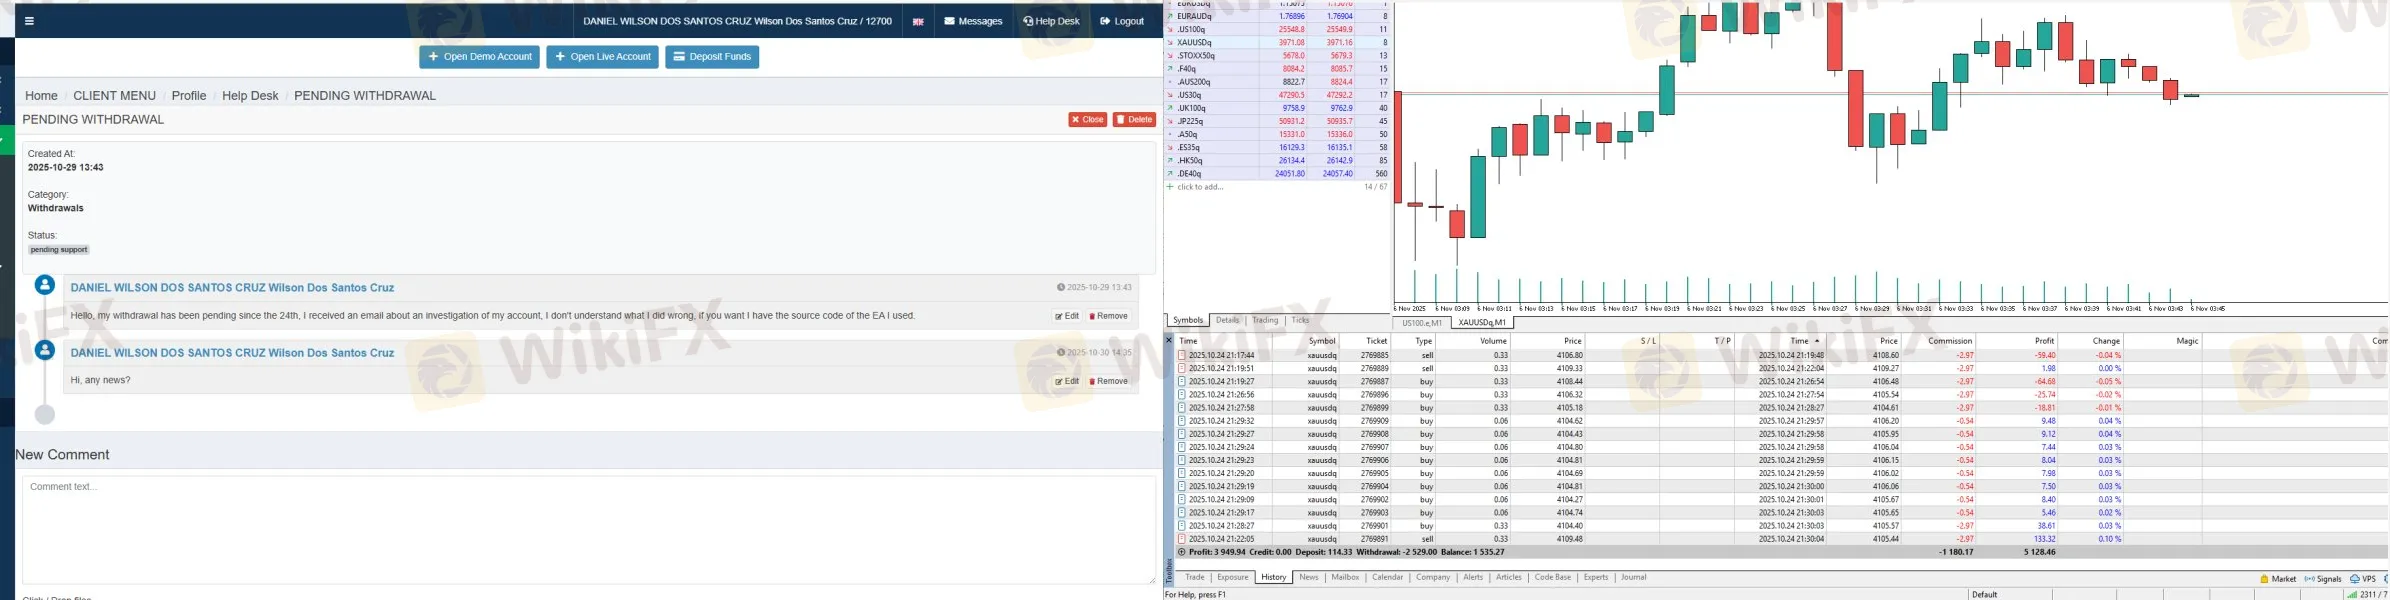Select EURAUDq in Market Watch list
Image resolution: width=2390 pixels, height=600 pixels.
(1276, 17)
